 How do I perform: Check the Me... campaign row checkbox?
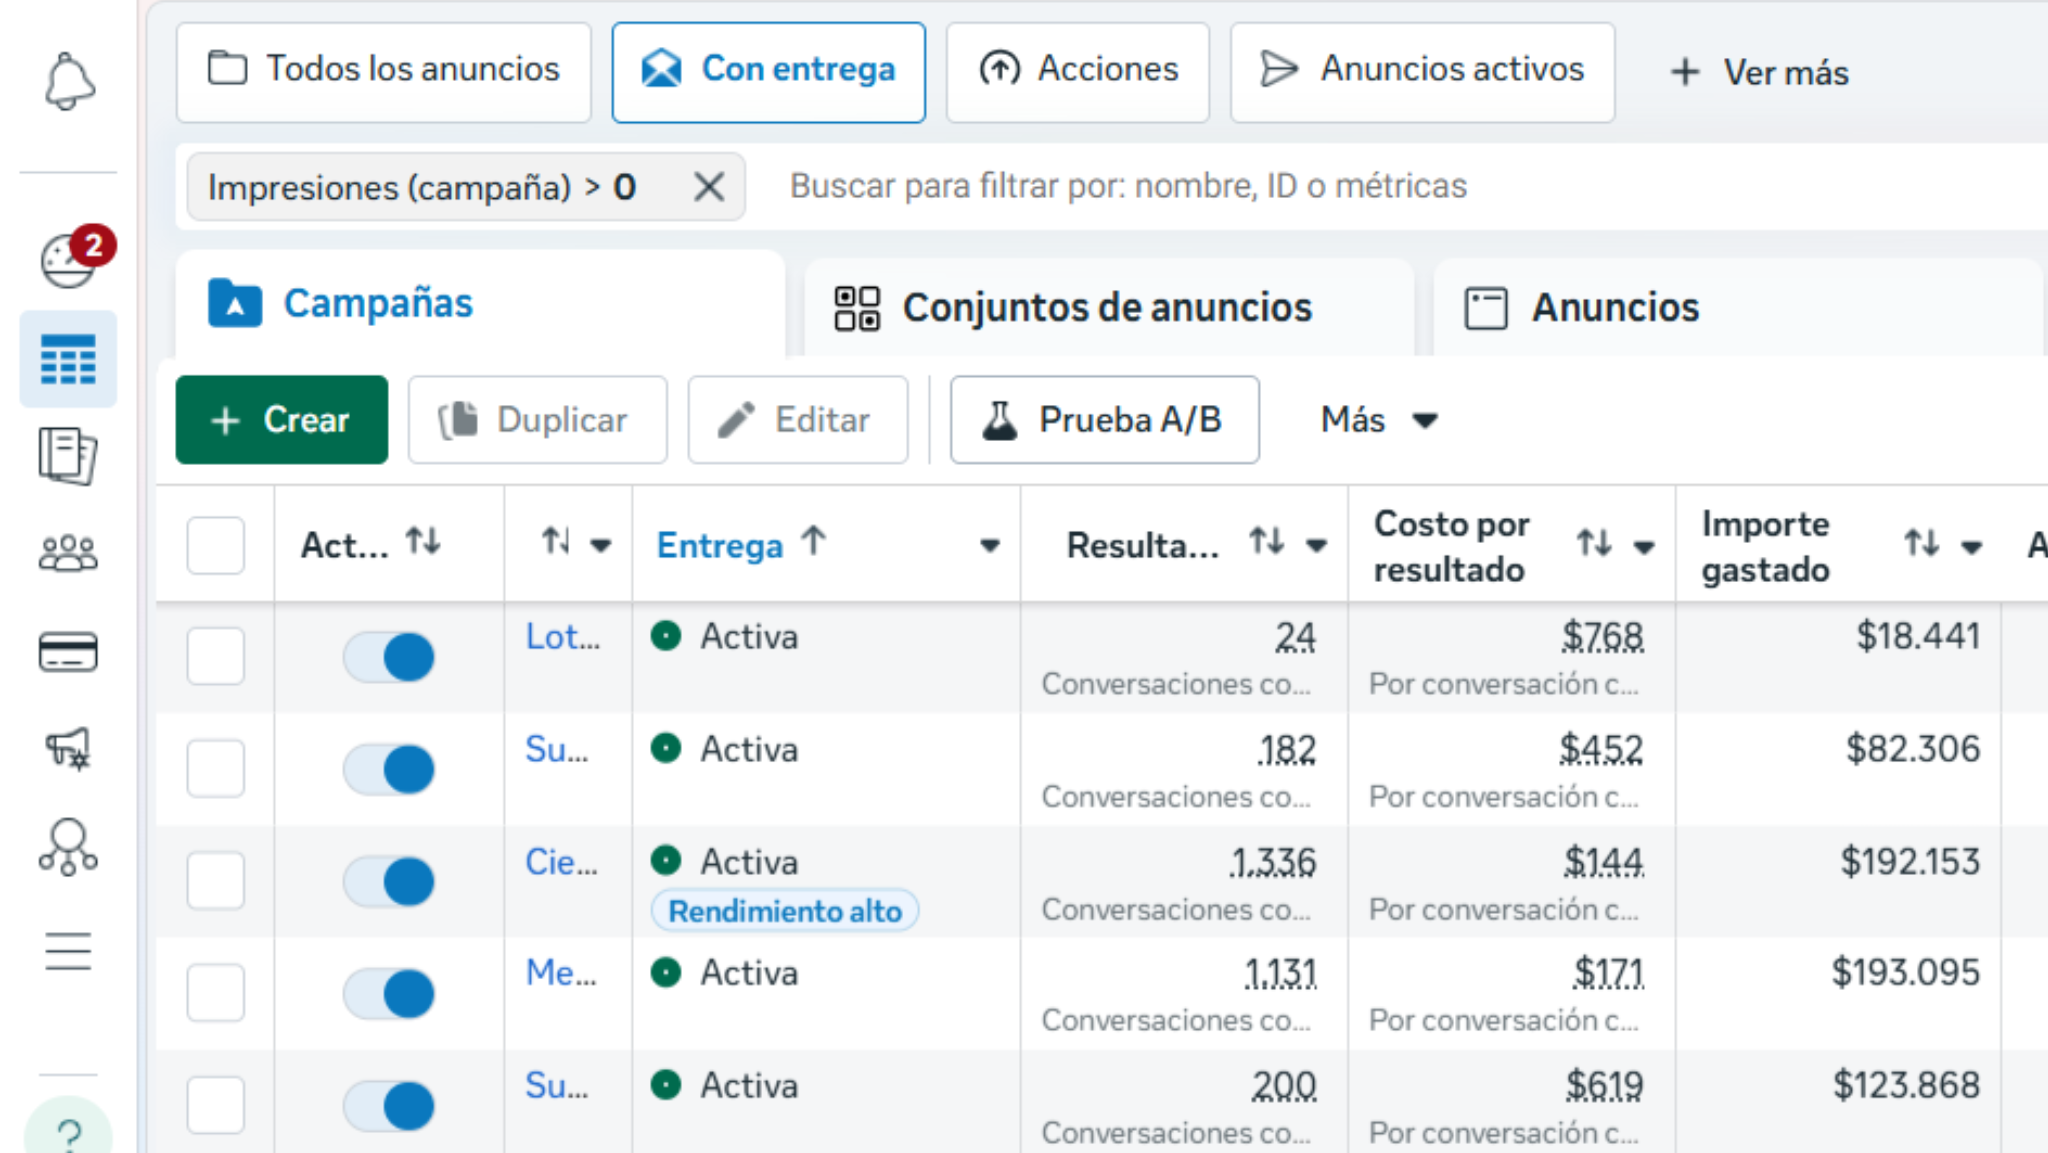coord(216,993)
